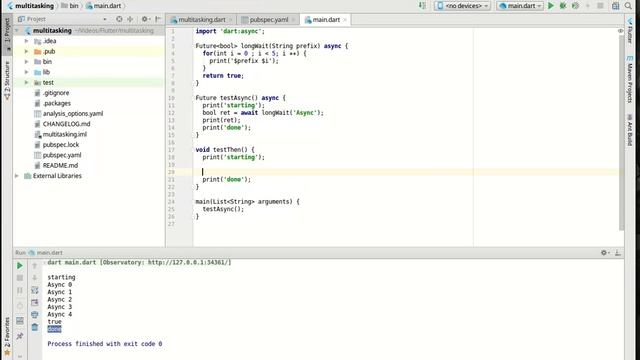This screenshot has width=640, height=360.
Task: Click the down-arrow stack trace icon in Run panel
Action: coord(35,278)
